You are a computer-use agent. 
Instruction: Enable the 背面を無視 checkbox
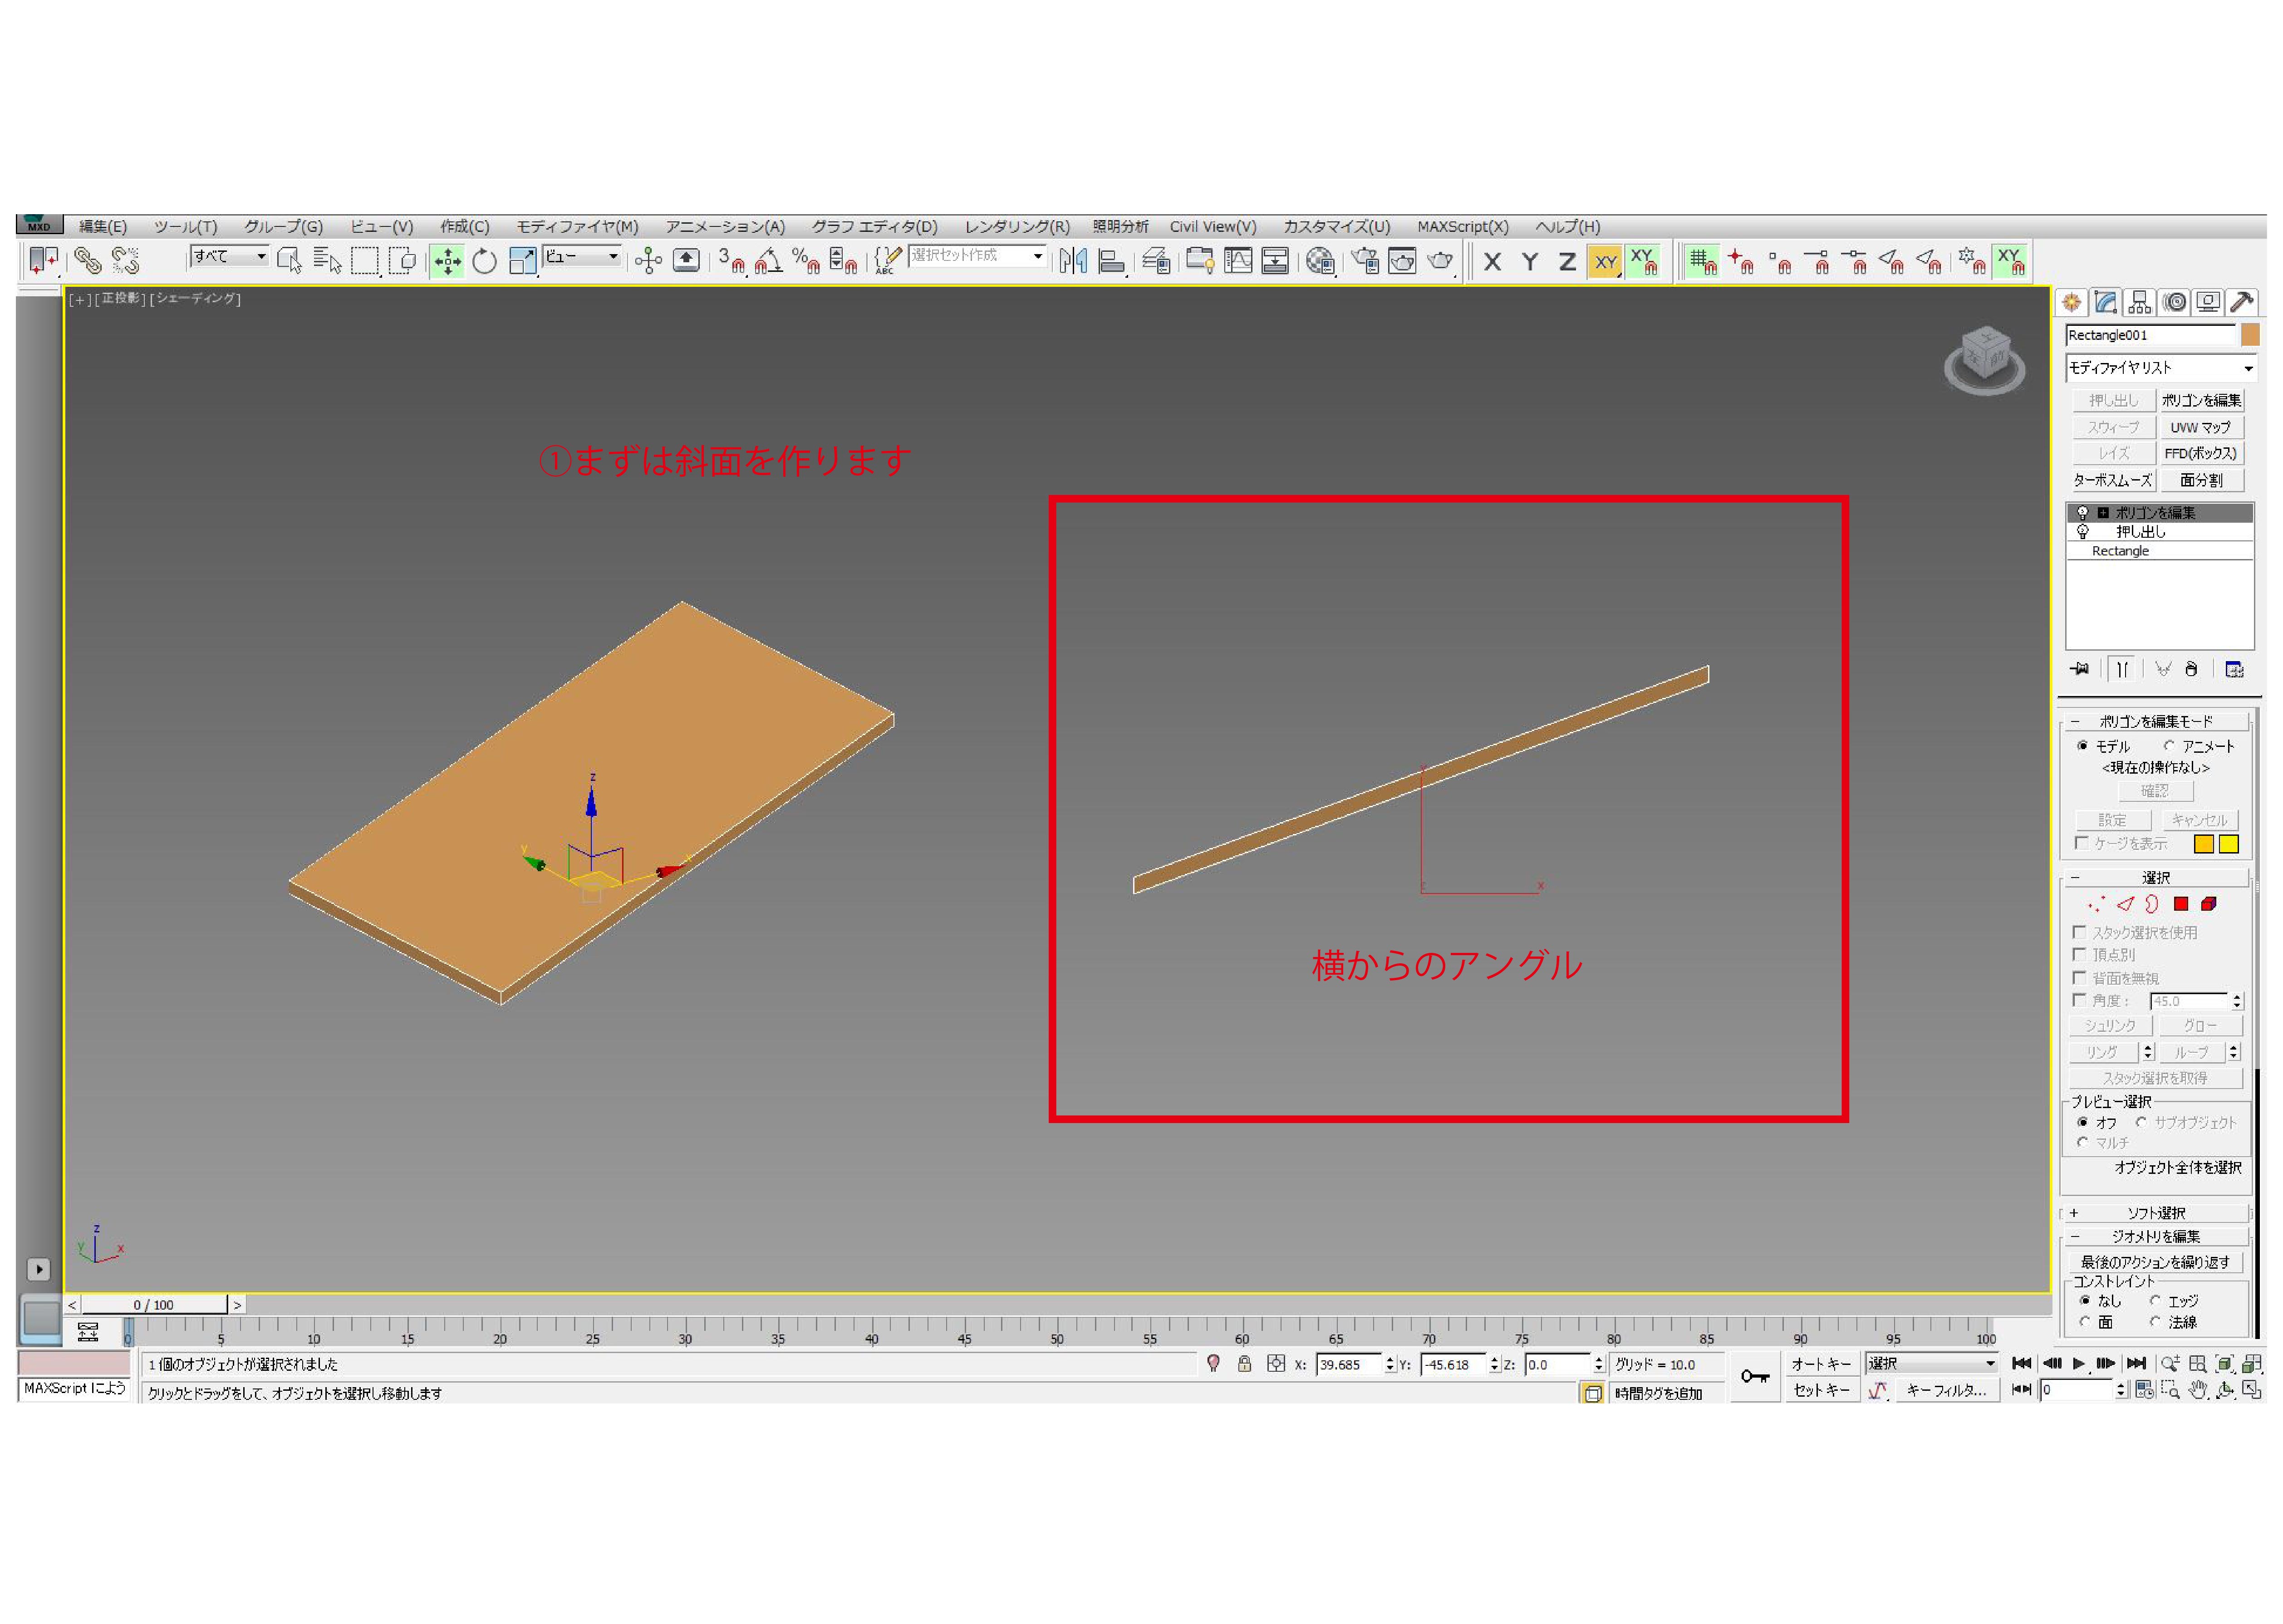click(2080, 977)
